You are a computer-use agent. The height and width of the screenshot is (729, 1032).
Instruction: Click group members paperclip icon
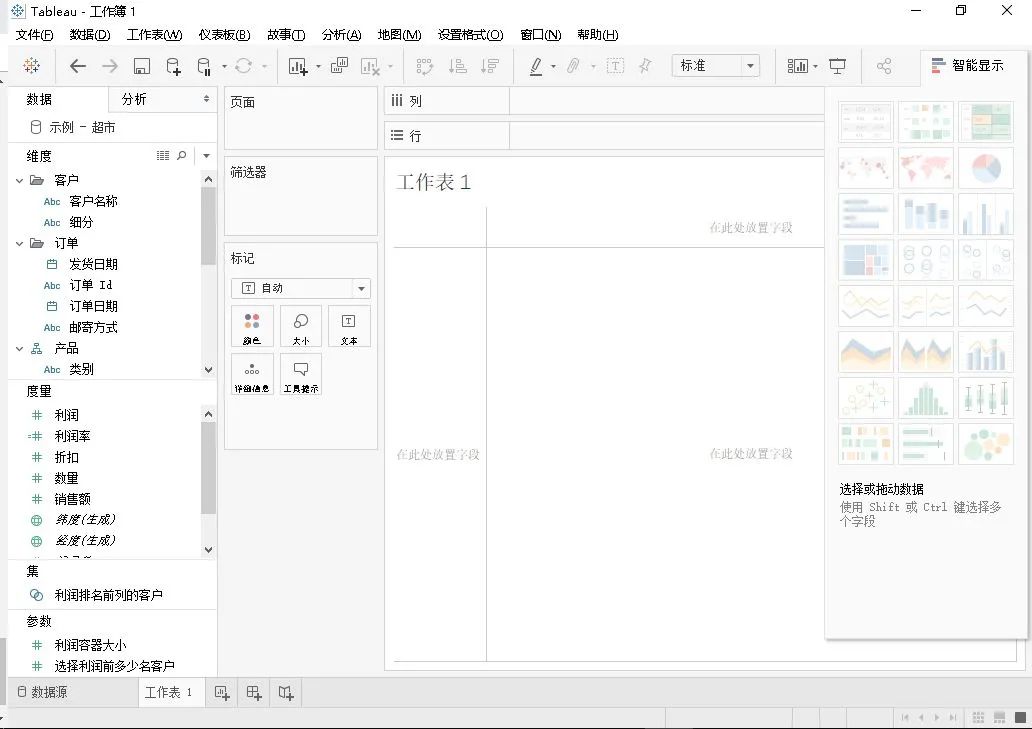[x=573, y=66]
